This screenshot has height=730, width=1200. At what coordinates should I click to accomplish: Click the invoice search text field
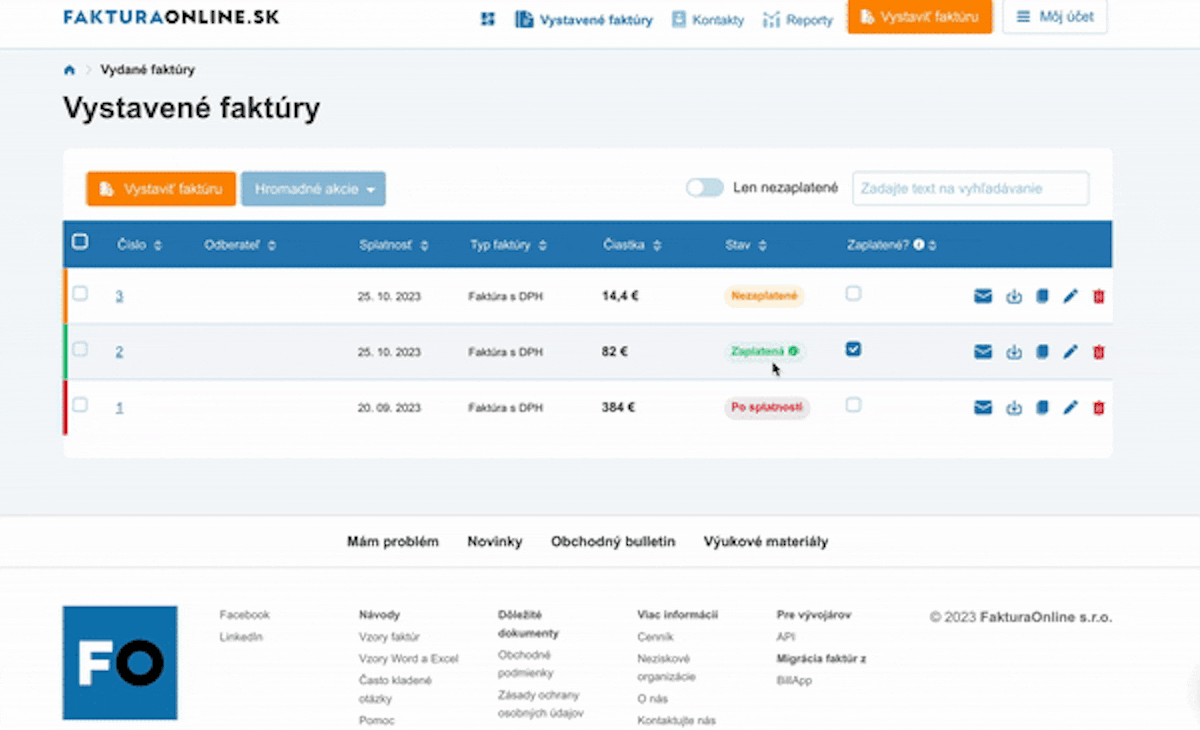click(969, 188)
